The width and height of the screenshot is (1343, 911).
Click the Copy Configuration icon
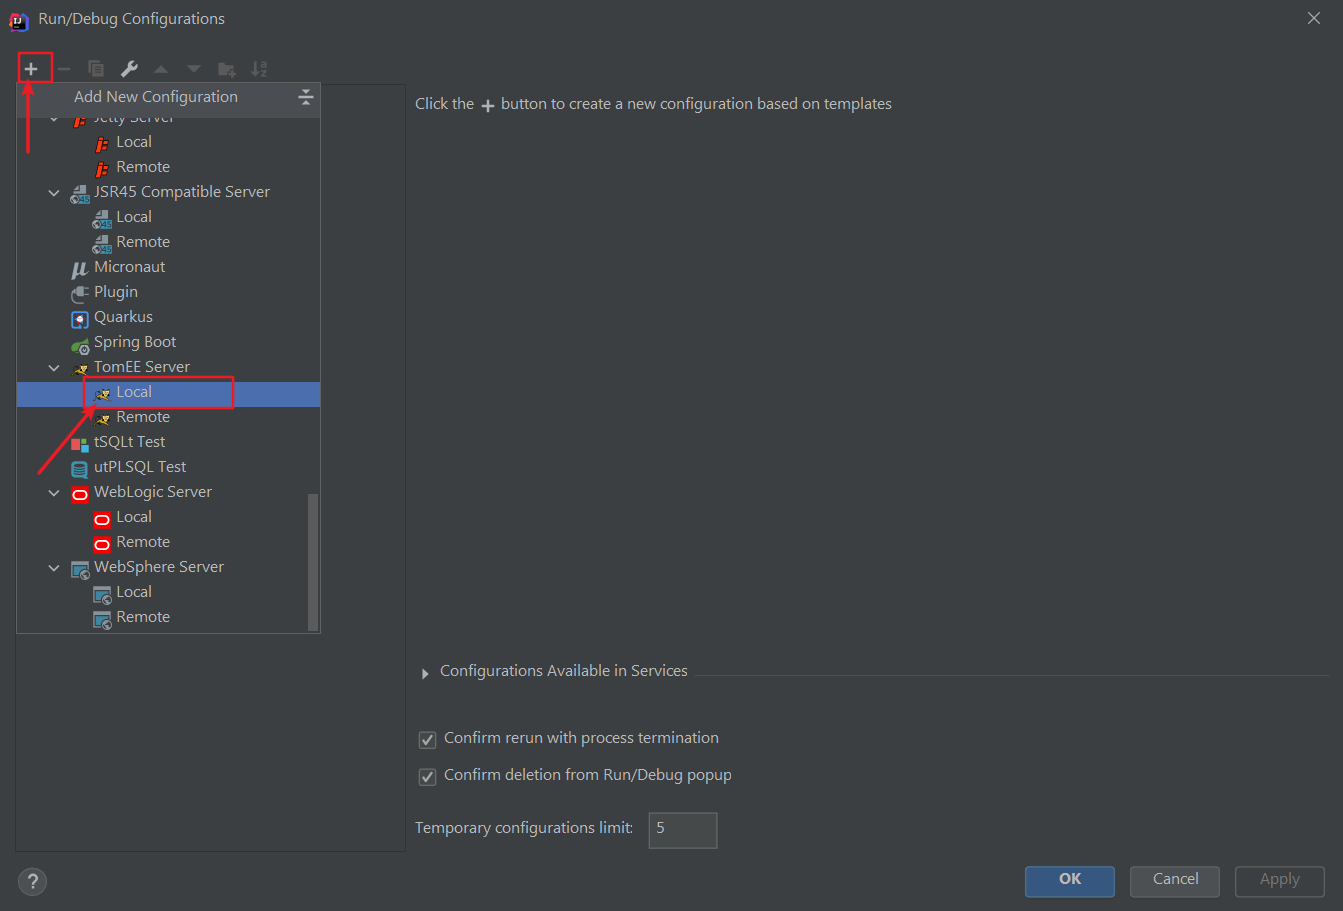tap(96, 69)
